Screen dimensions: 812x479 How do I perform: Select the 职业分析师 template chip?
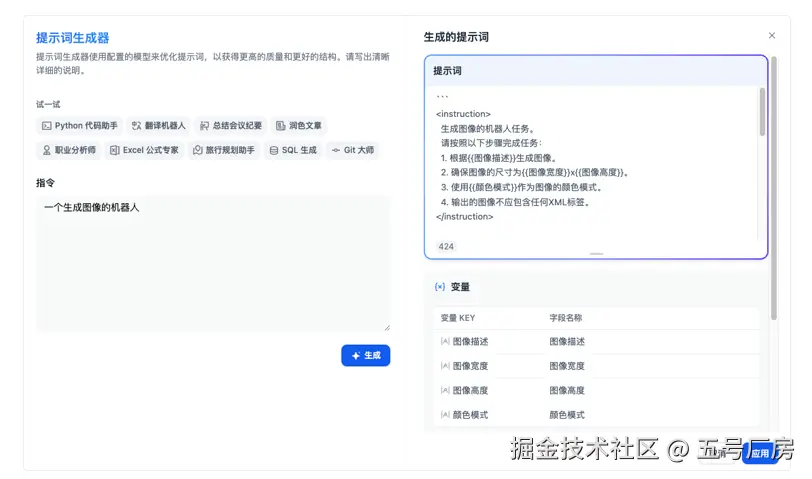pos(69,150)
